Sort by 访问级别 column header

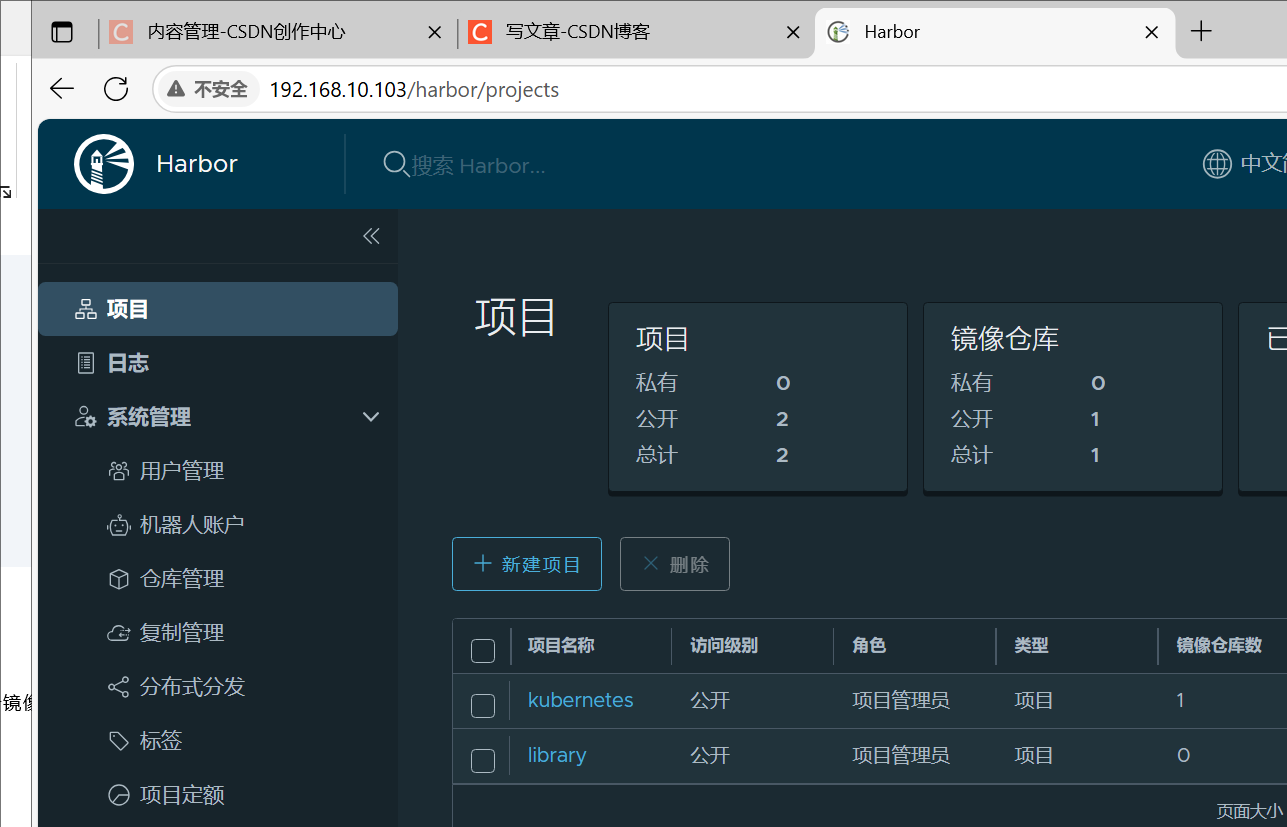724,646
